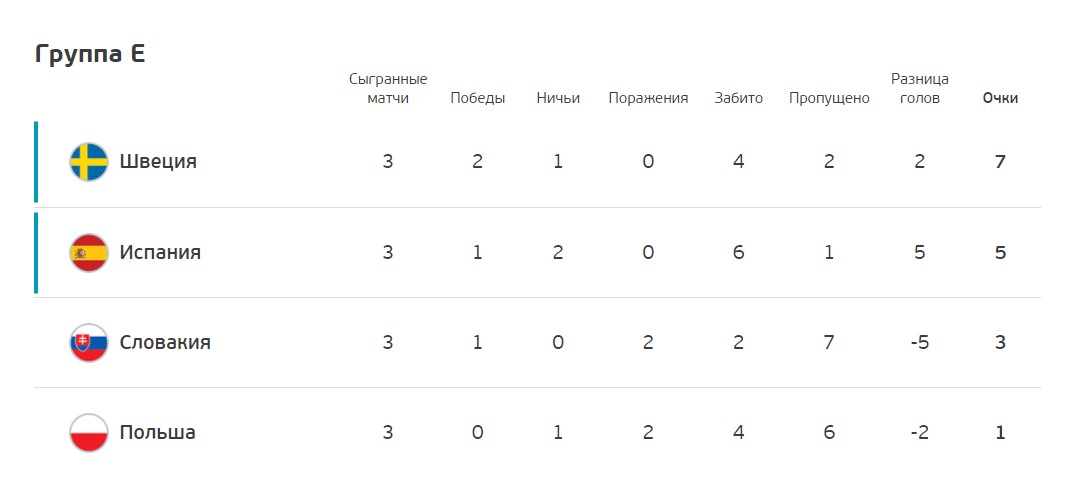This screenshot has width=1075, height=492.
Task: Click the Slovakia flag icon
Action: [x=89, y=343]
